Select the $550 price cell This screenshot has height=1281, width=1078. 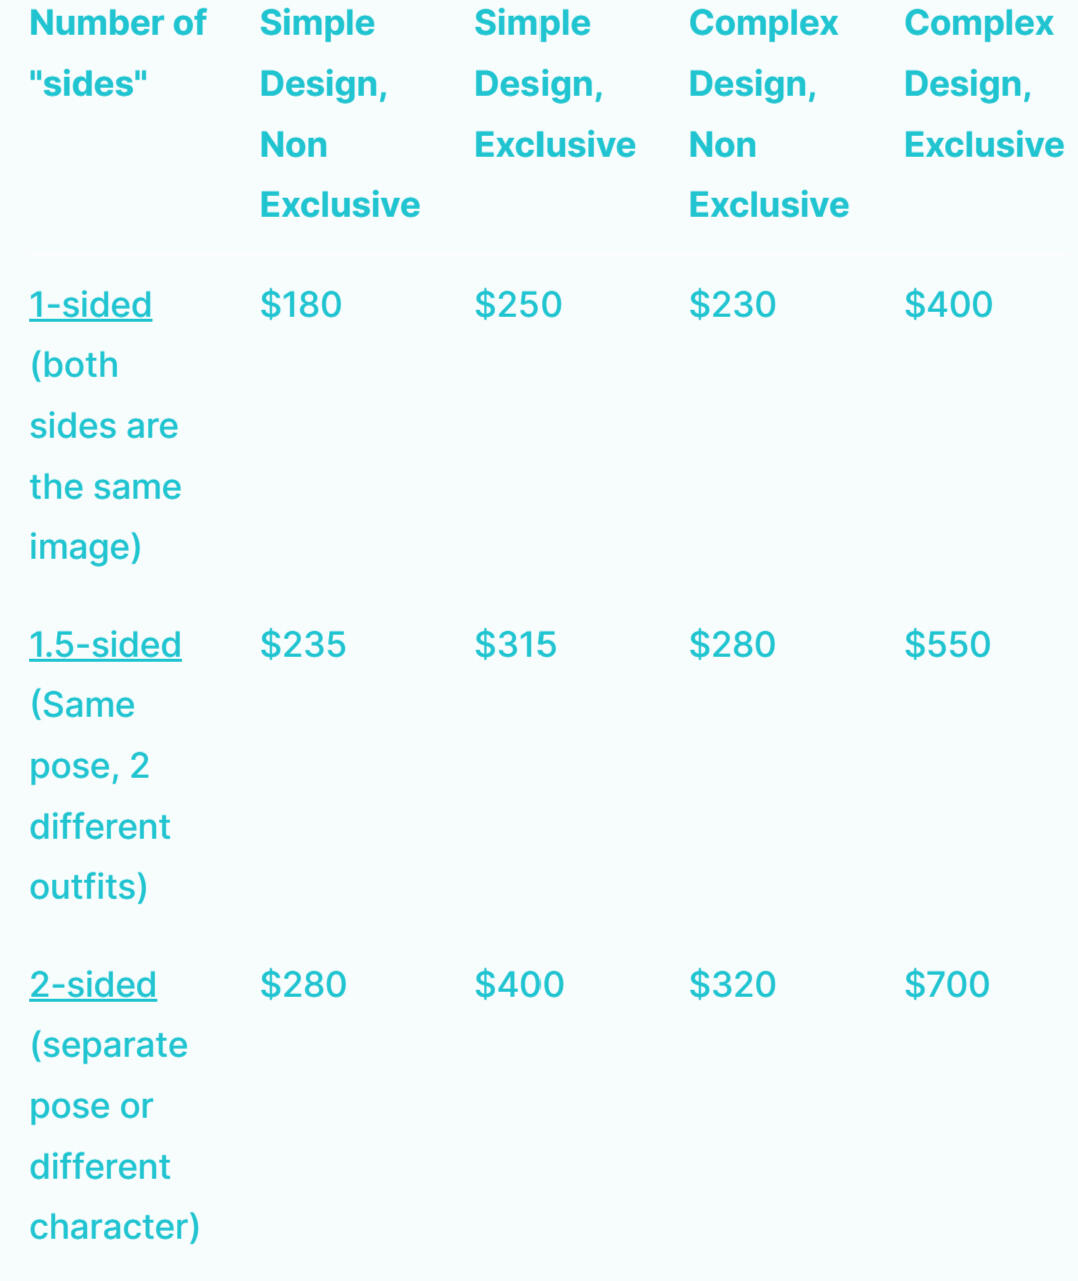click(x=947, y=645)
